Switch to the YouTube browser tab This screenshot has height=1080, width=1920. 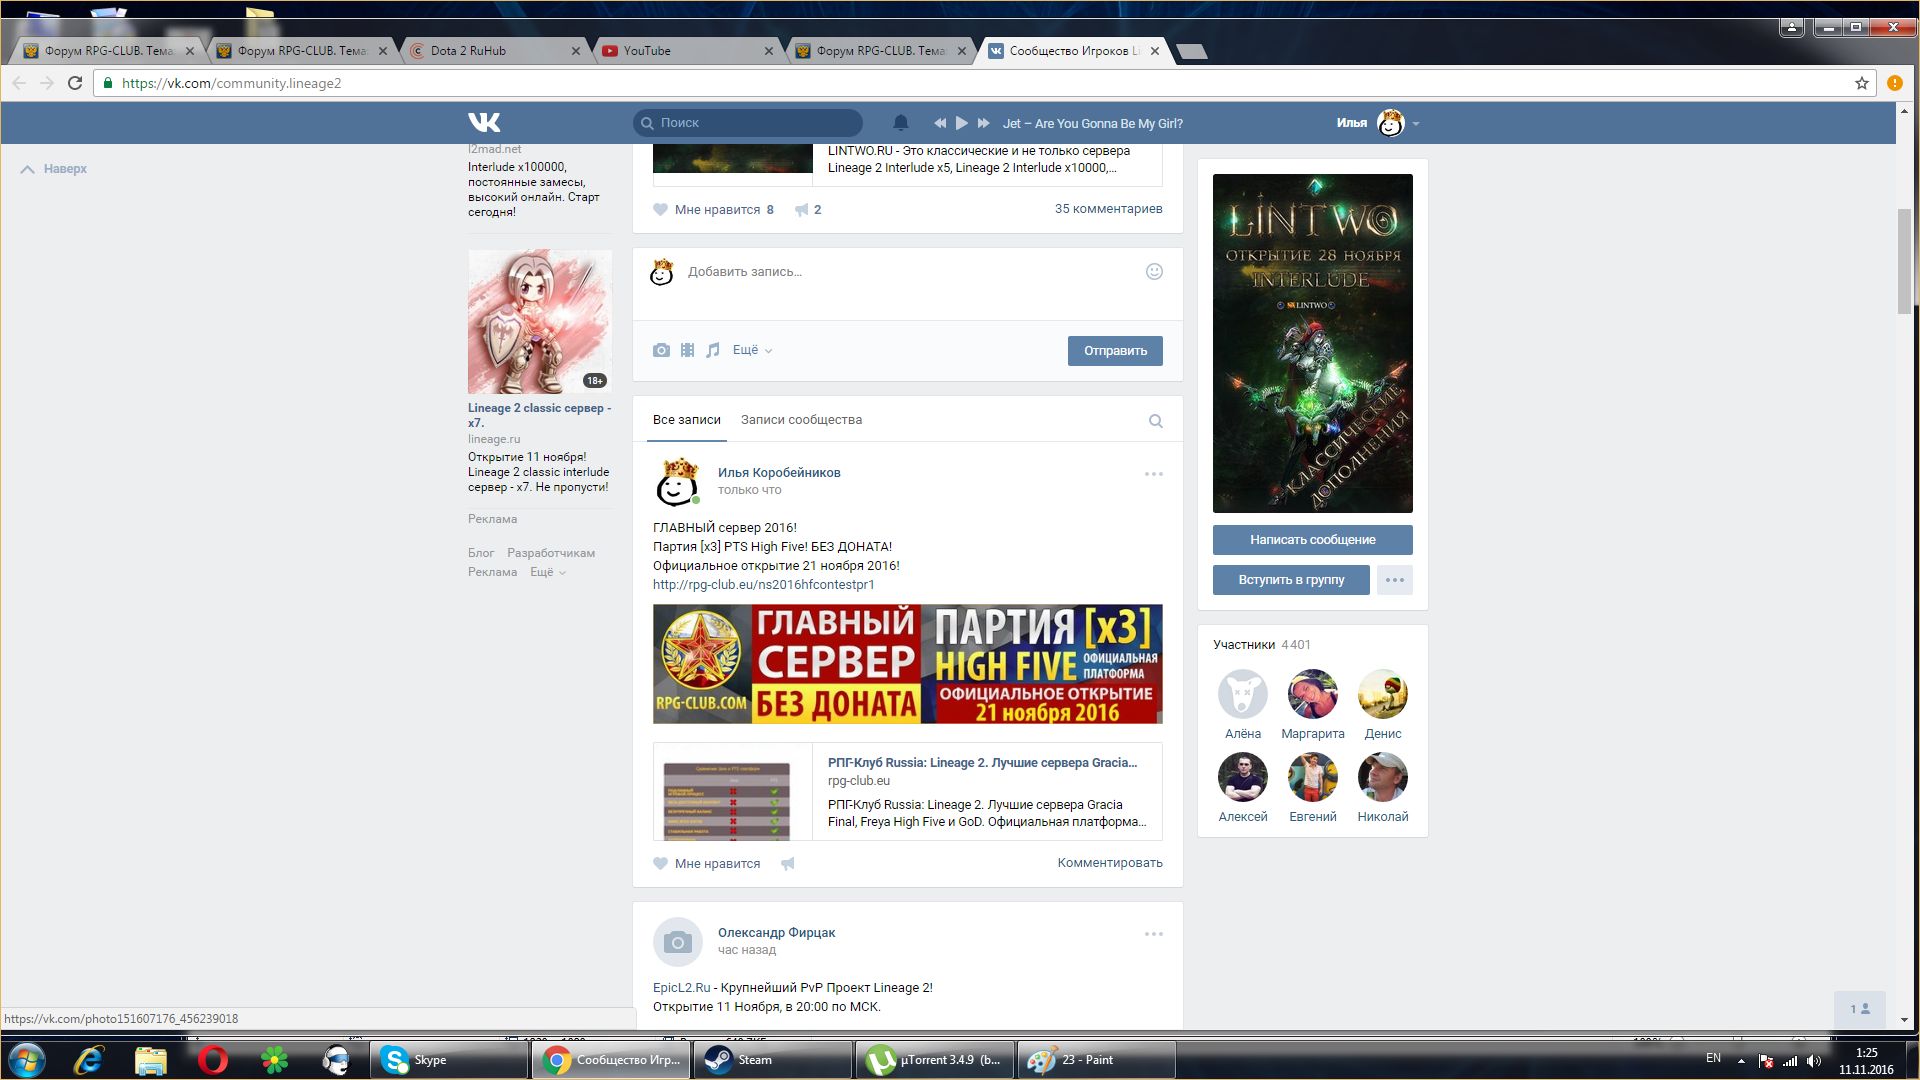(x=685, y=51)
